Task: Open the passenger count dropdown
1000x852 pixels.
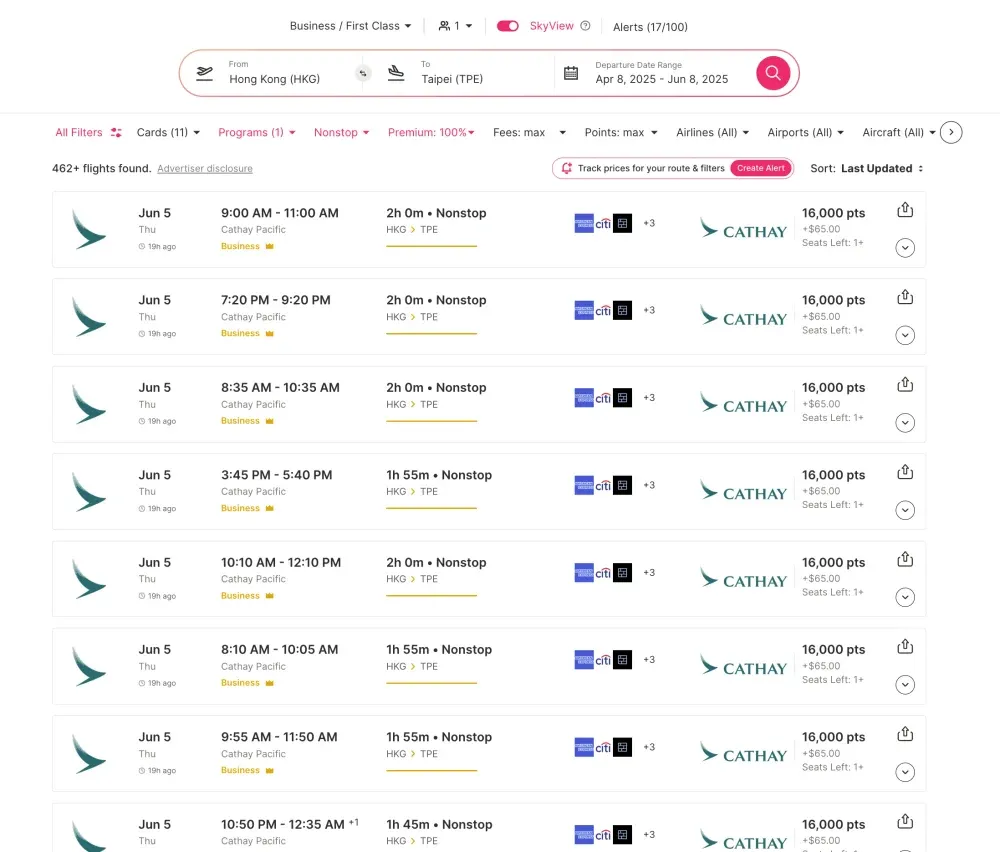Action: coord(456,26)
